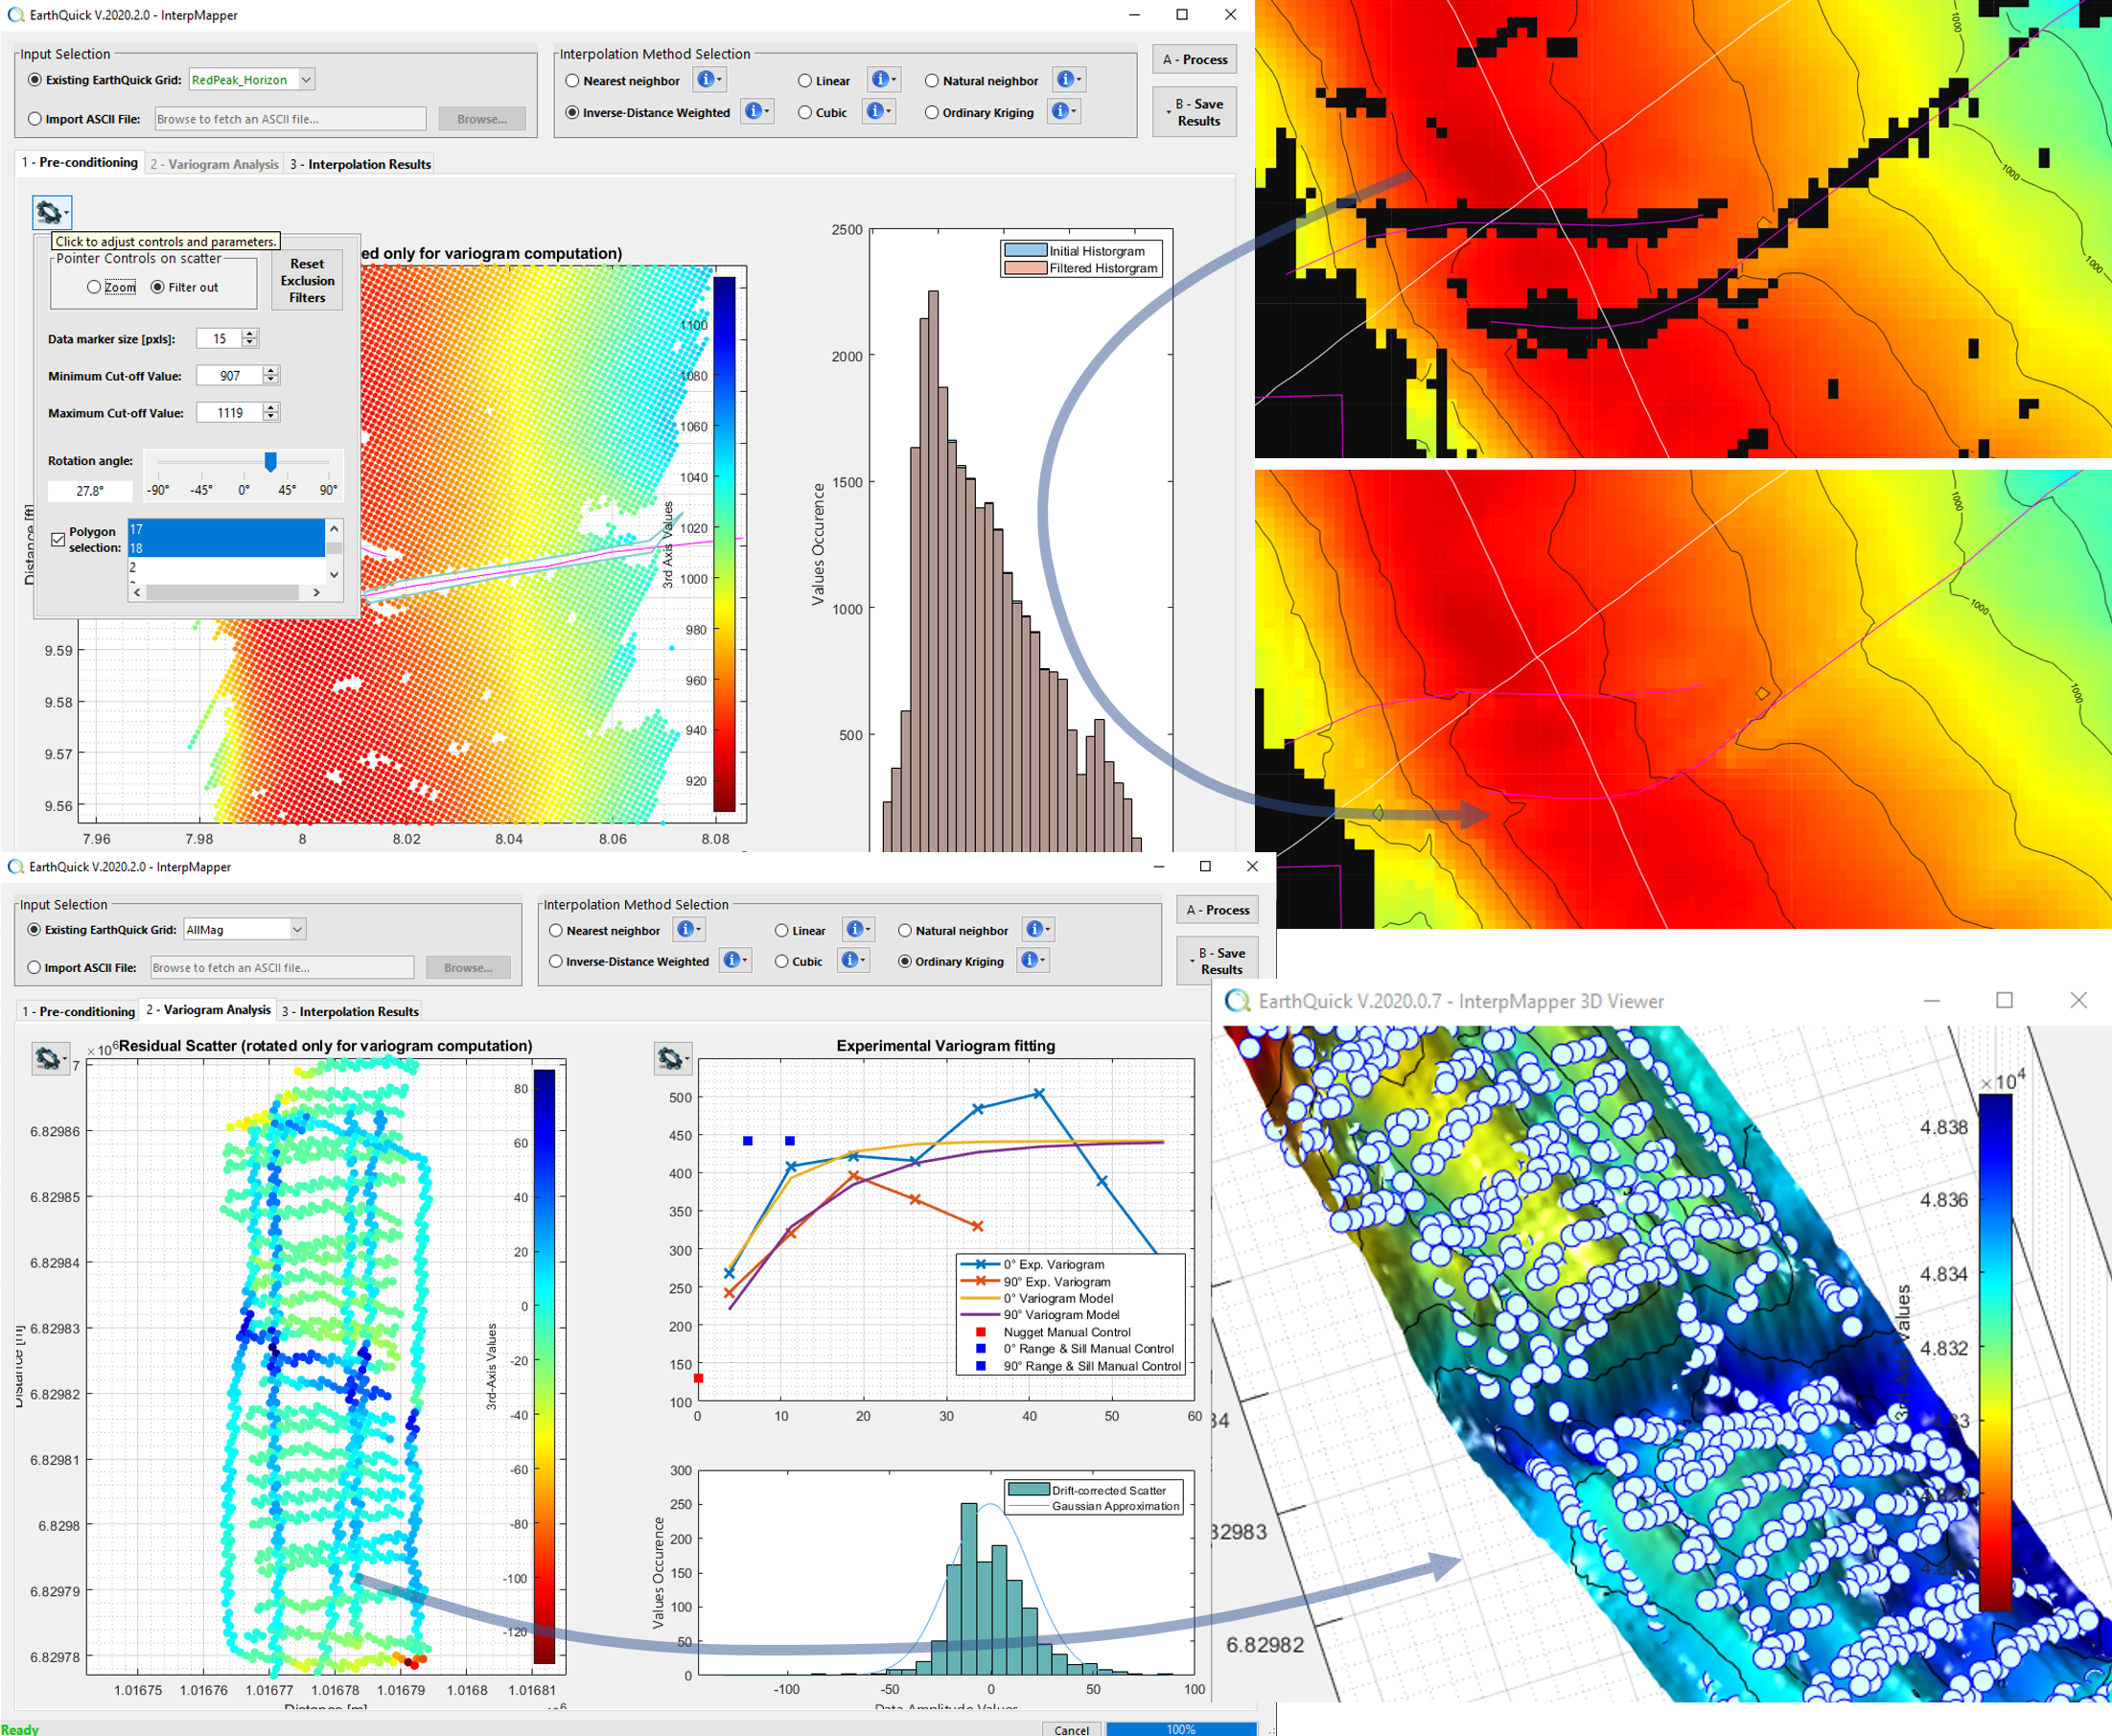Show info for Ordinary Kriging in AllMag window
The height and width of the screenshot is (1736, 2112).
tap(1033, 961)
